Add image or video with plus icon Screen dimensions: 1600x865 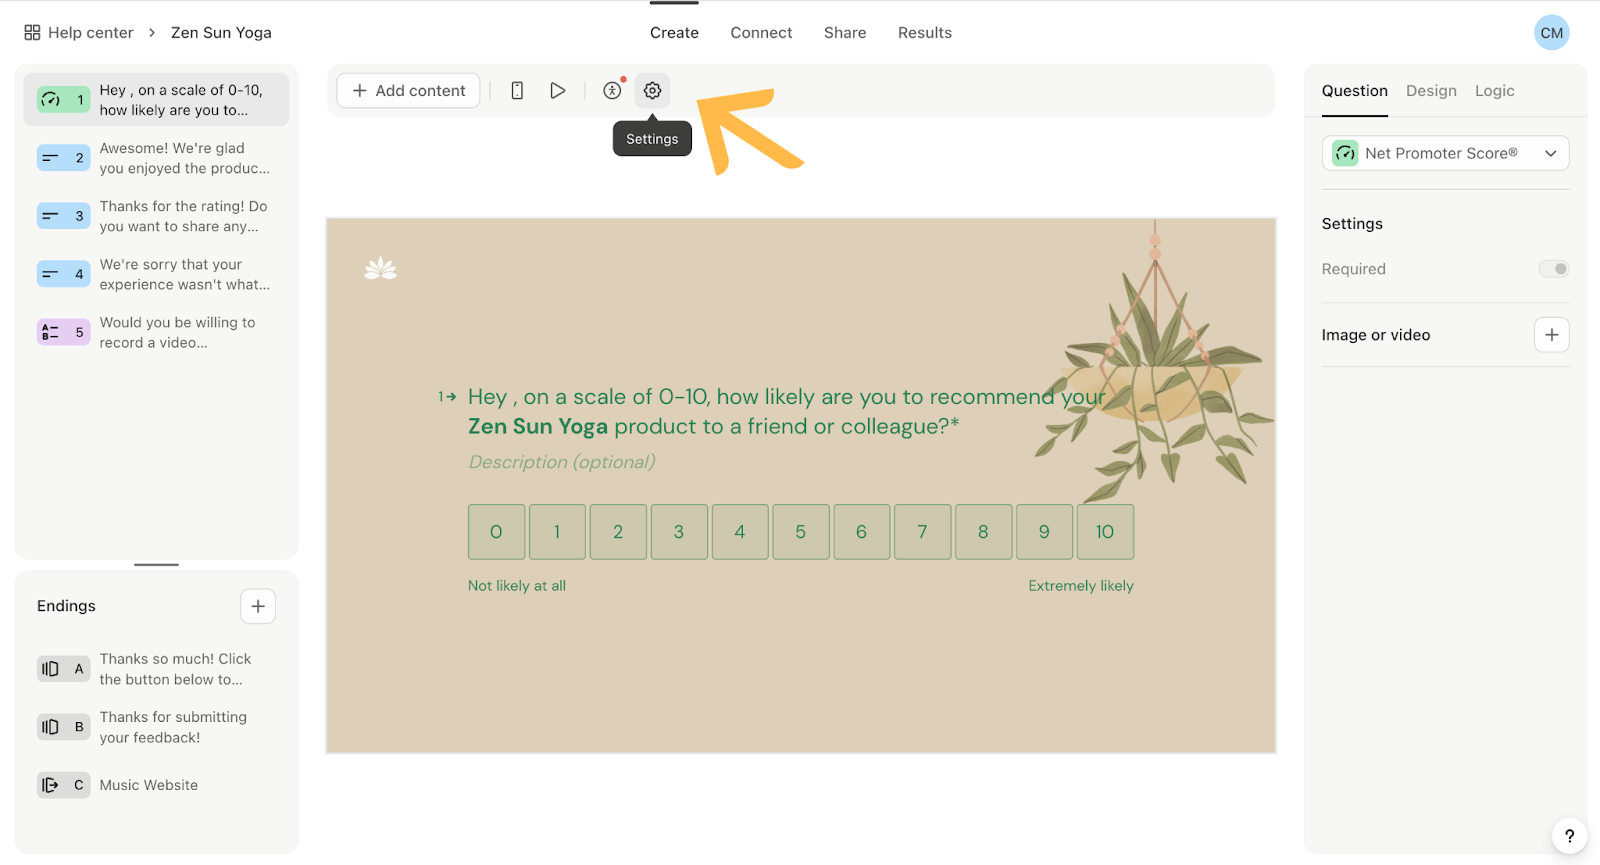tap(1551, 335)
